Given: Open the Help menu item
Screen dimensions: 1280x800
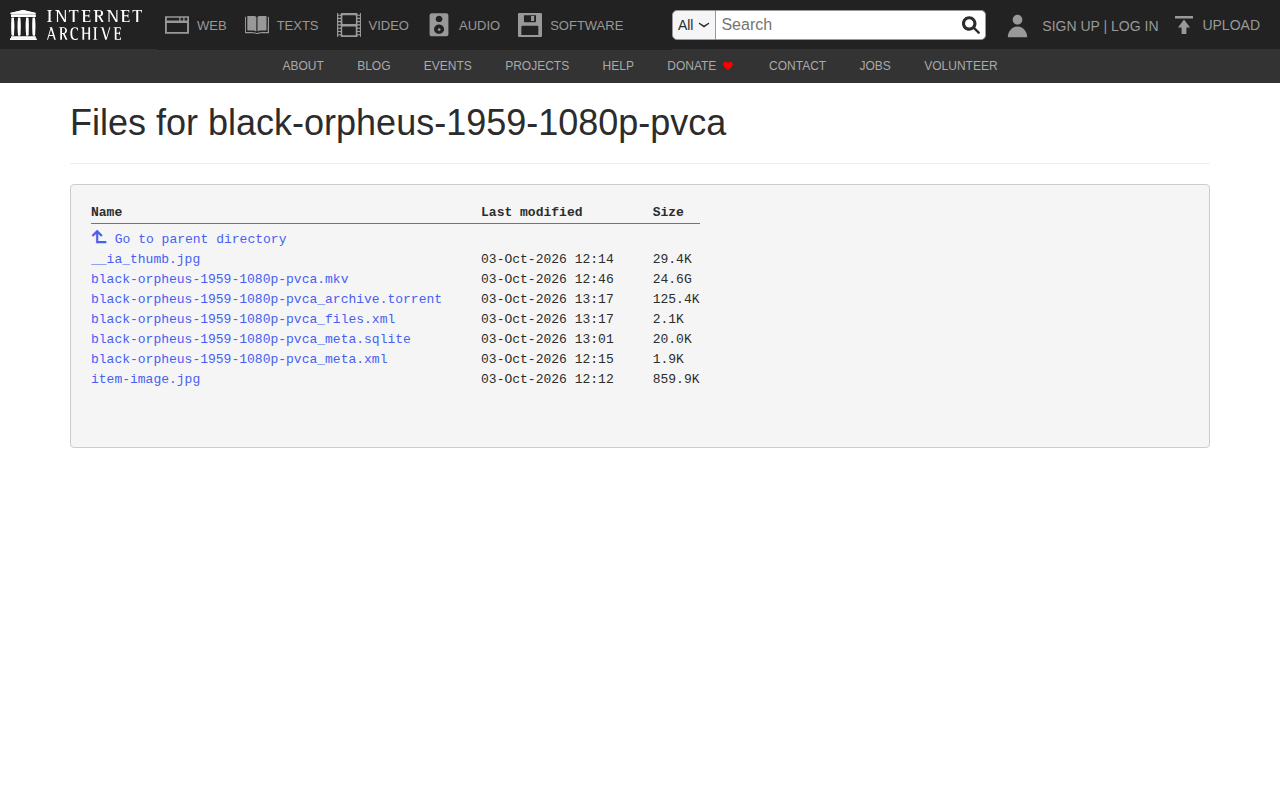Looking at the screenshot, I should pos(618,66).
